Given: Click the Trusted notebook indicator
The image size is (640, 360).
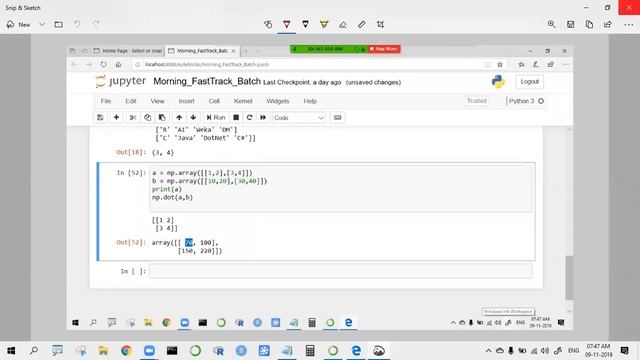Looking at the screenshot, I should (477, 101).
